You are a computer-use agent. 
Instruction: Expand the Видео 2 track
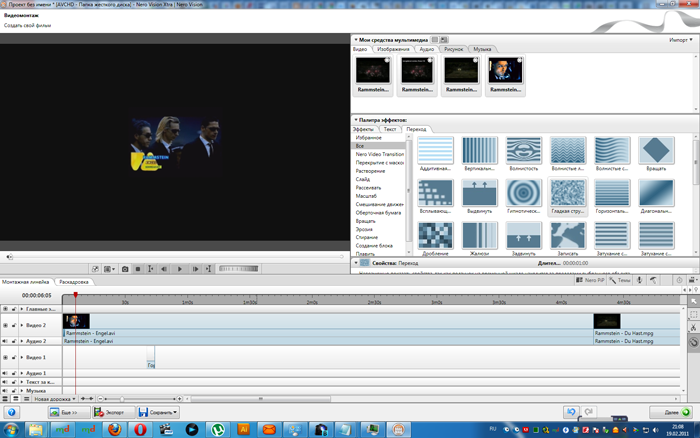click(x=22, y=325)
